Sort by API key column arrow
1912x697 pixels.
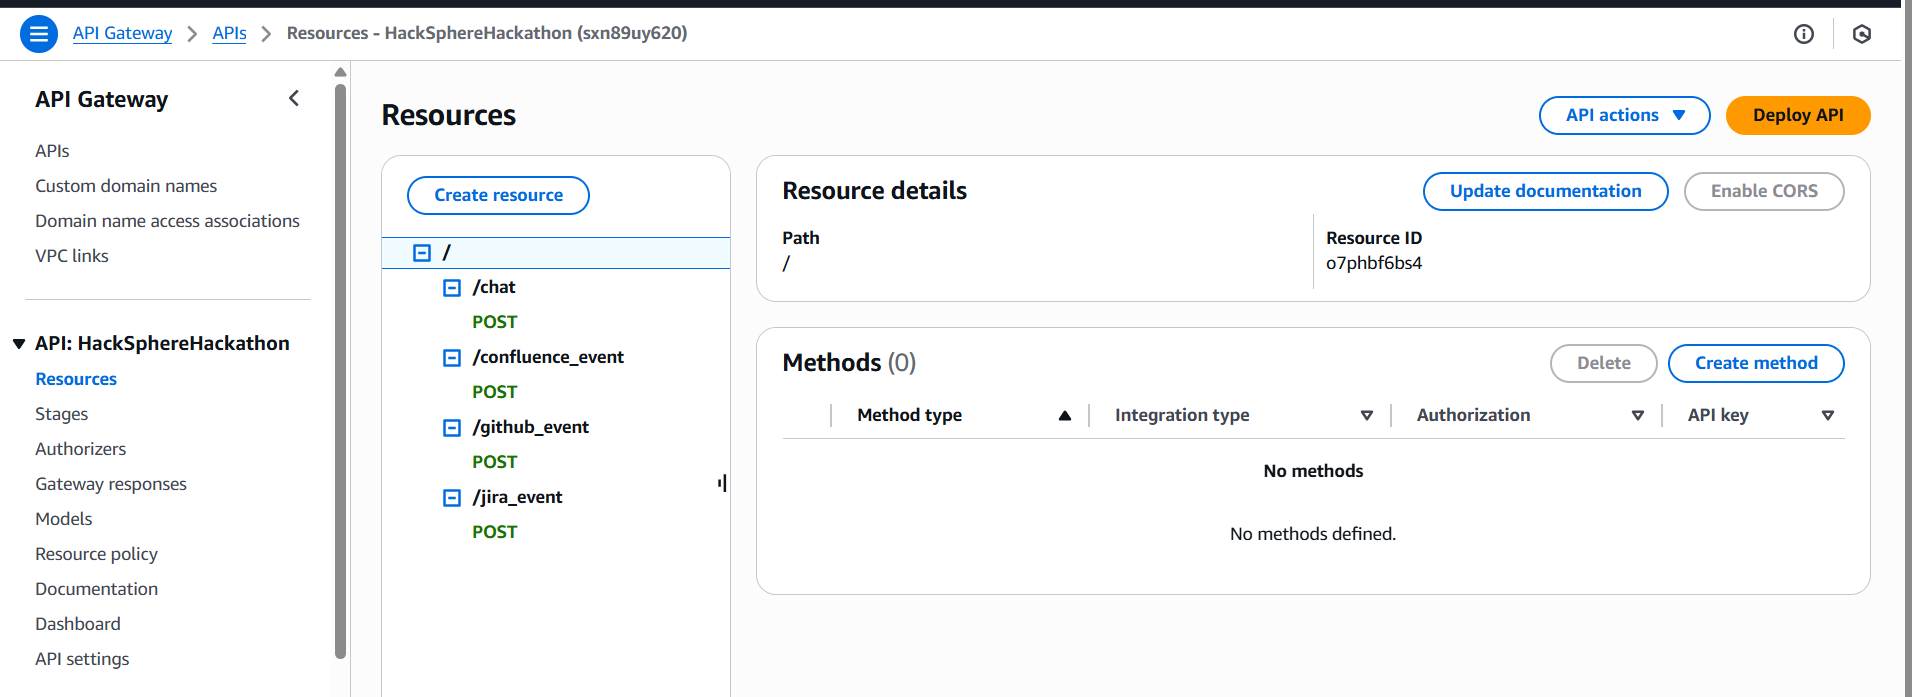[x=1828, y=416]
